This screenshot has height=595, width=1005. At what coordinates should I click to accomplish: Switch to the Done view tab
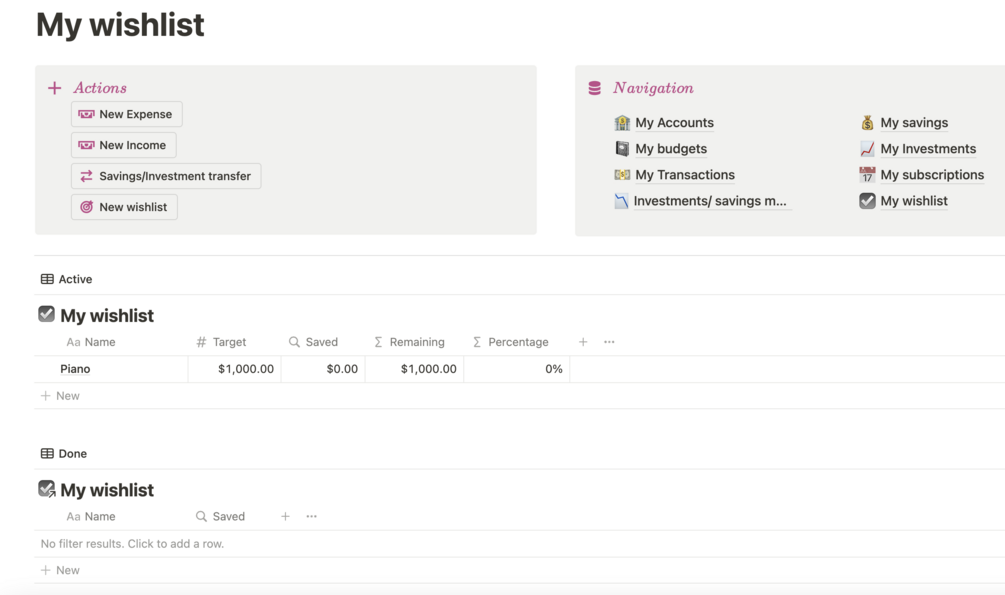(64, 453)
